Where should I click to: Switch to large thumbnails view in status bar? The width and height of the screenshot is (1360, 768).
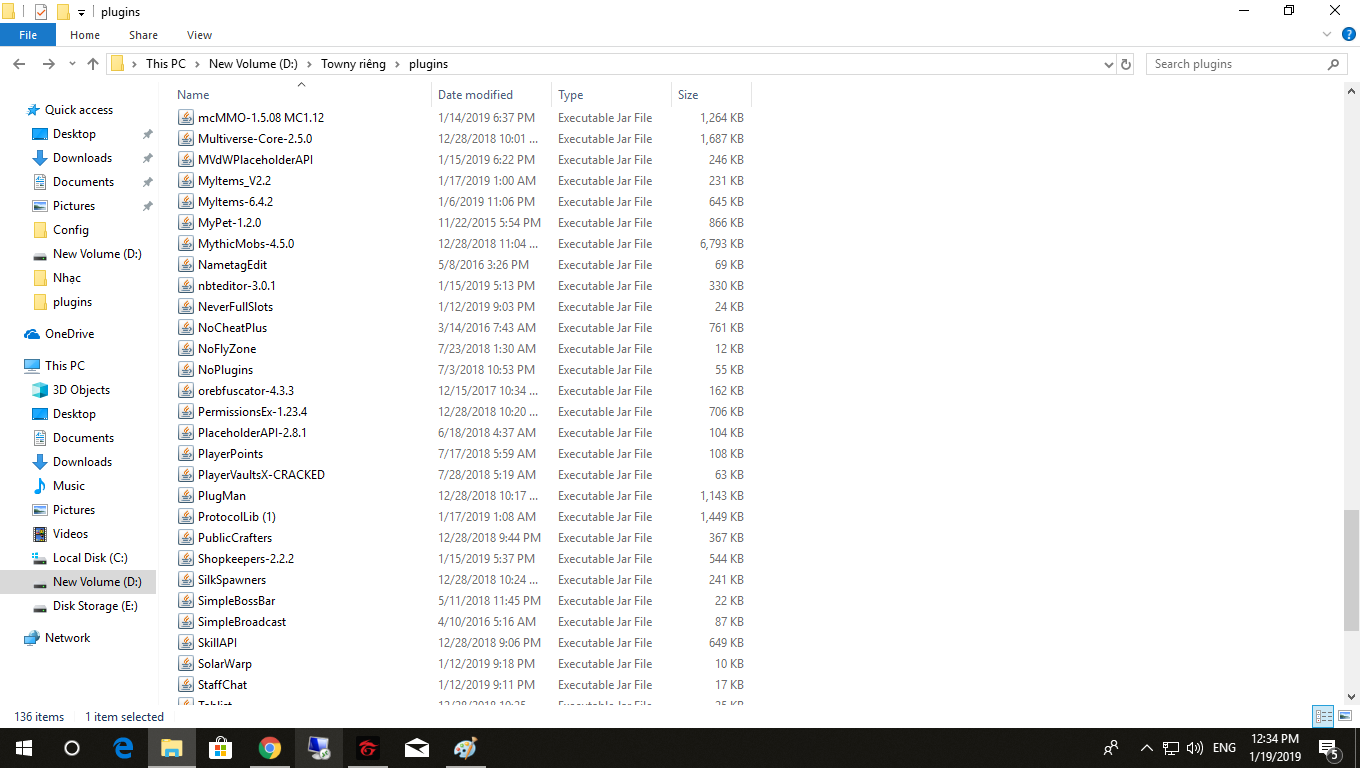tap(1345, 716)
